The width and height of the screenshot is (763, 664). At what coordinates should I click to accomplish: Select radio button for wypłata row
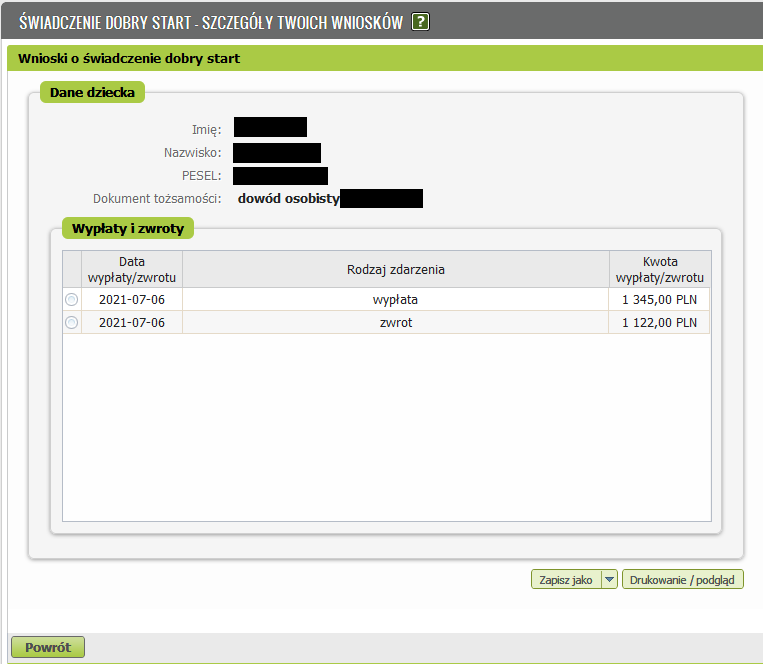point(72,300)
